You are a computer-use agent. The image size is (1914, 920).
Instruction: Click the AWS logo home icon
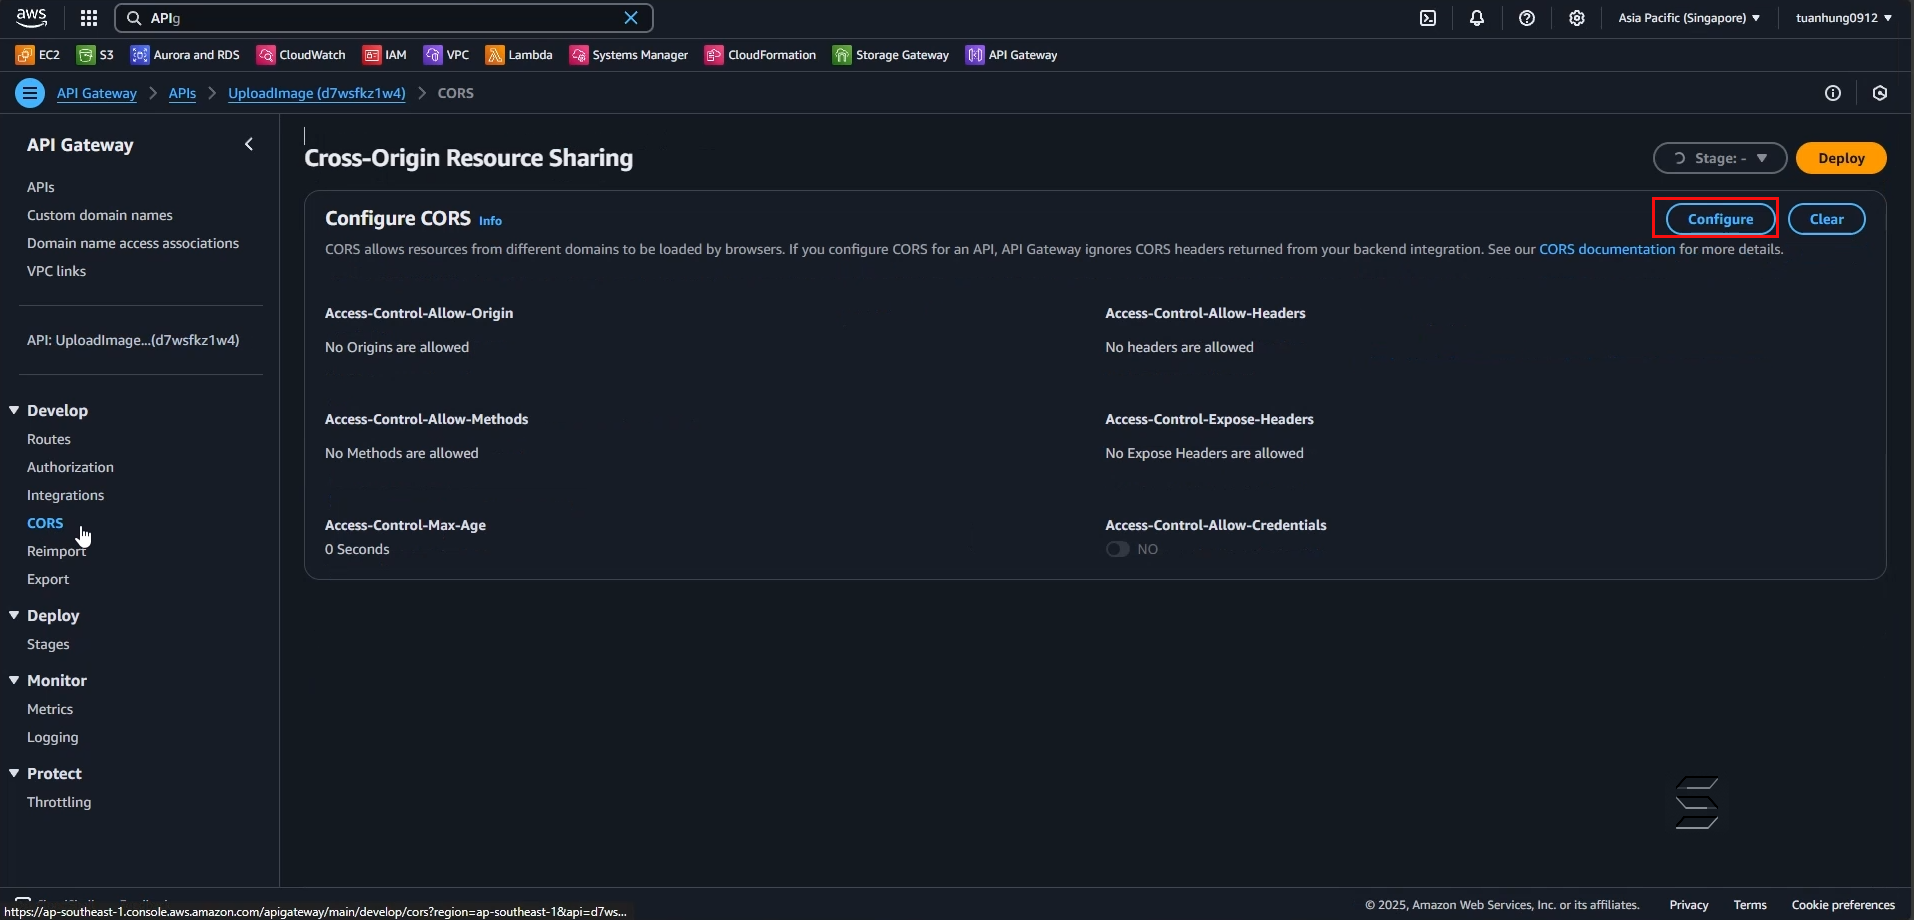31,17
